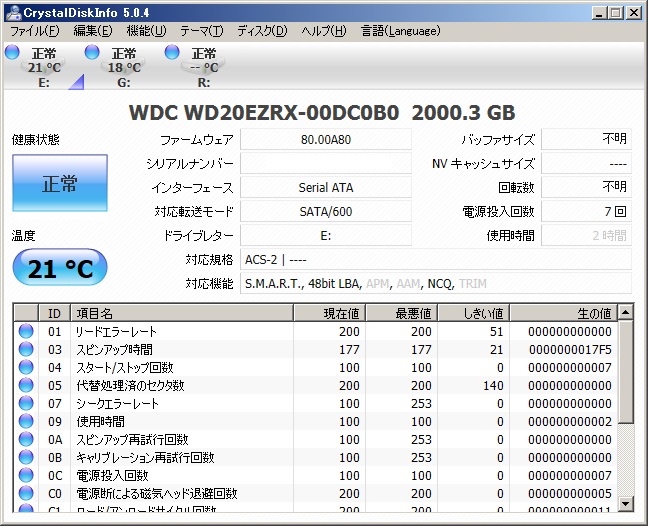The image size is (648, 526).
Task: Select the 代替処理済のセクタ数 row name
Action: tap(131, 386)
